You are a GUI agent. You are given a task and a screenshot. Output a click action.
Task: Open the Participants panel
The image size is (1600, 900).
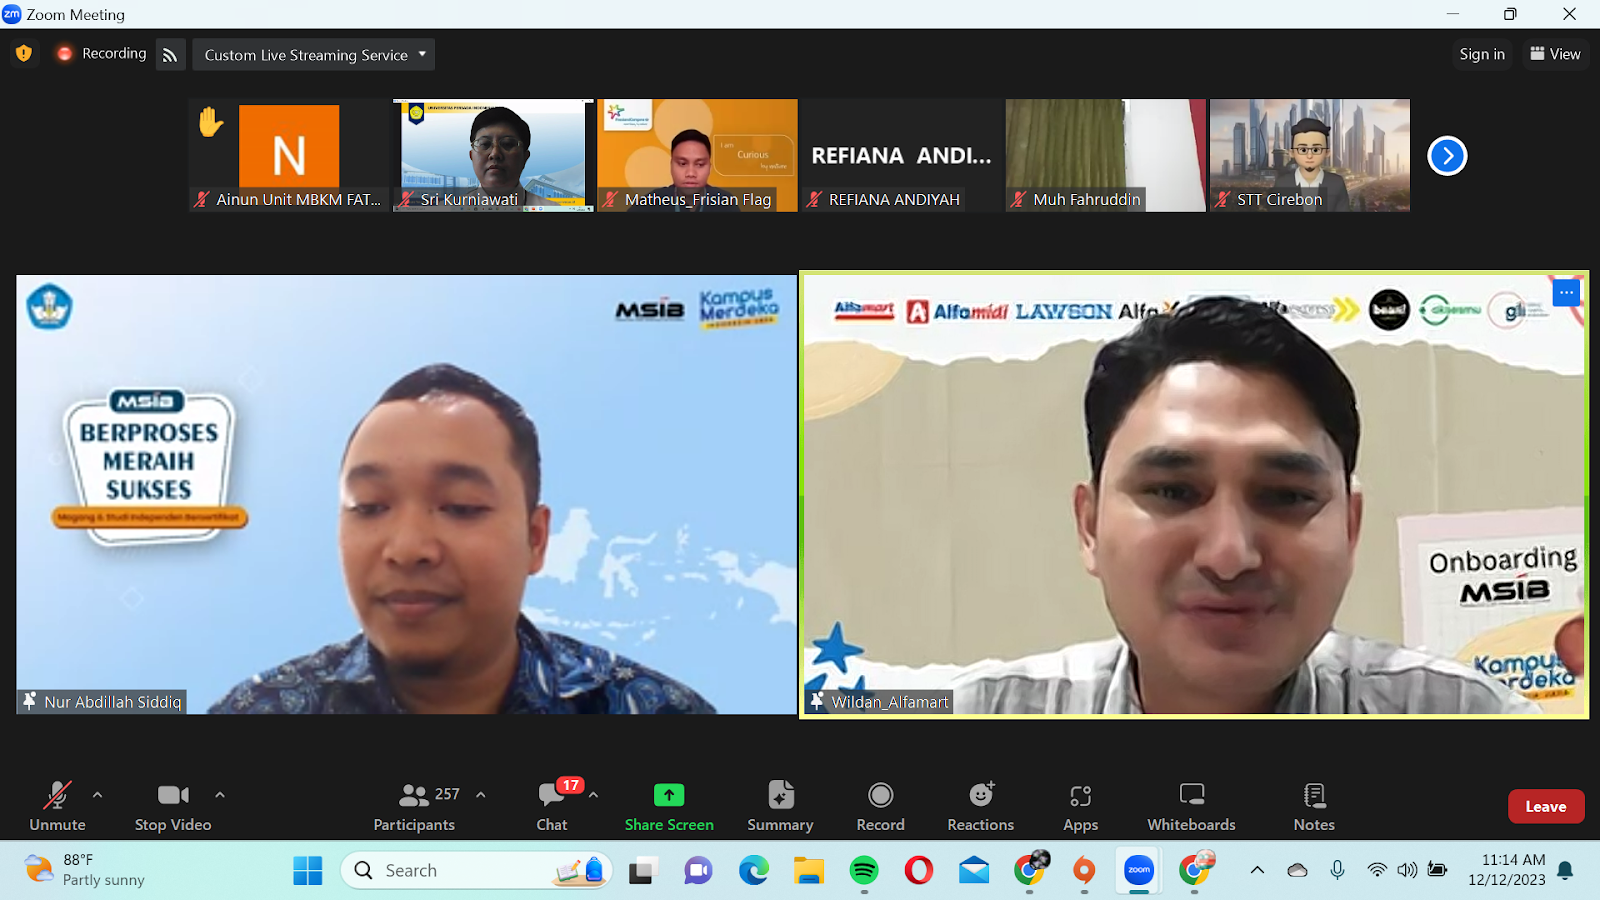tap(414, 807)
